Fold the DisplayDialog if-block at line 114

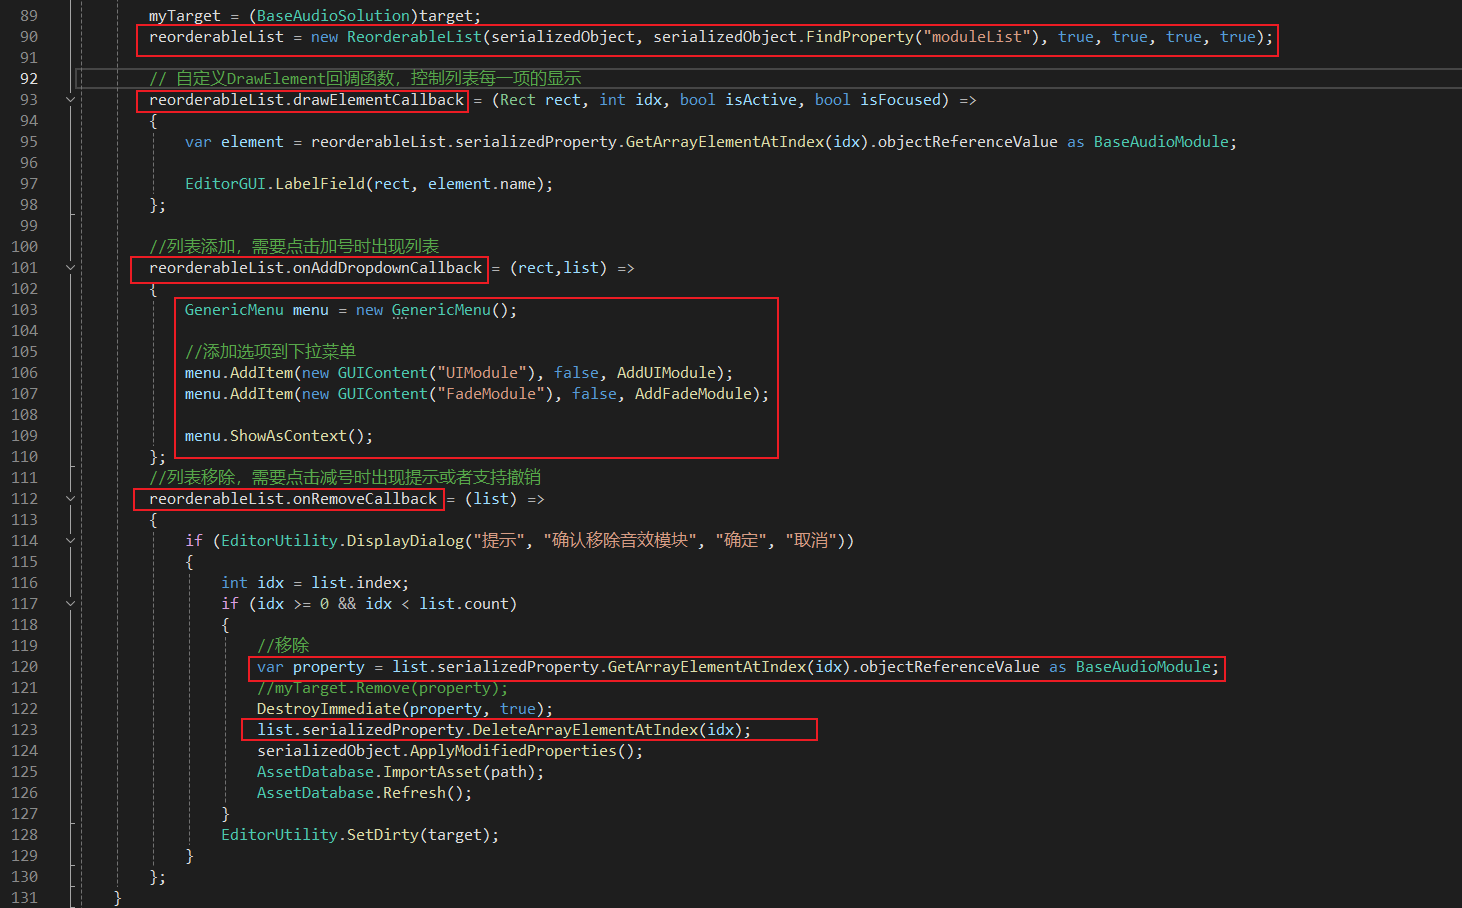point(70,541)
